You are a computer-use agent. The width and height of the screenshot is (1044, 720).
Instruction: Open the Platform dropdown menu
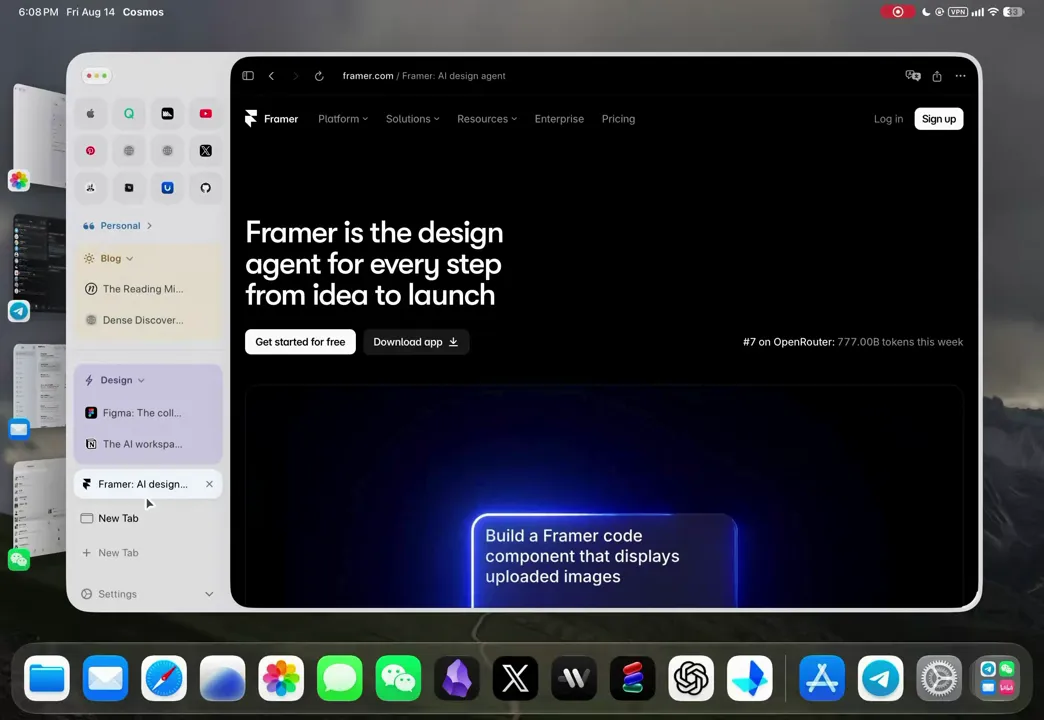tap(343, 119)
